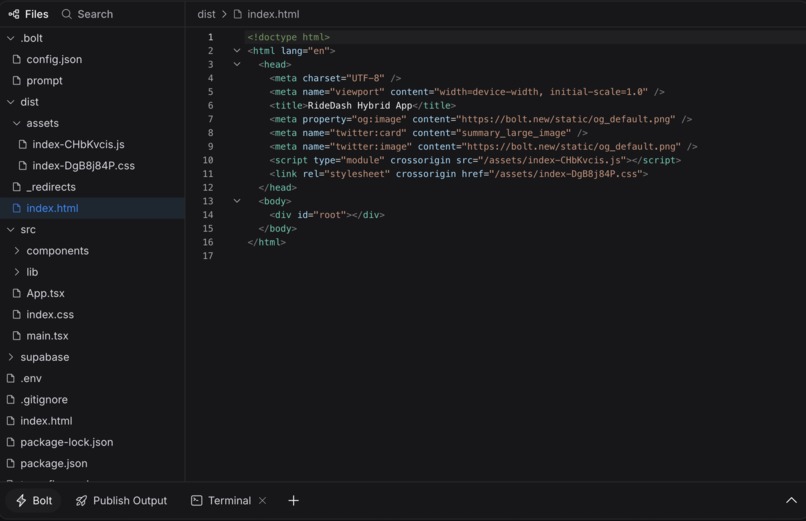Click file icon beside _redirects
The width and height of the screenshot is (806, 521).
16,187
